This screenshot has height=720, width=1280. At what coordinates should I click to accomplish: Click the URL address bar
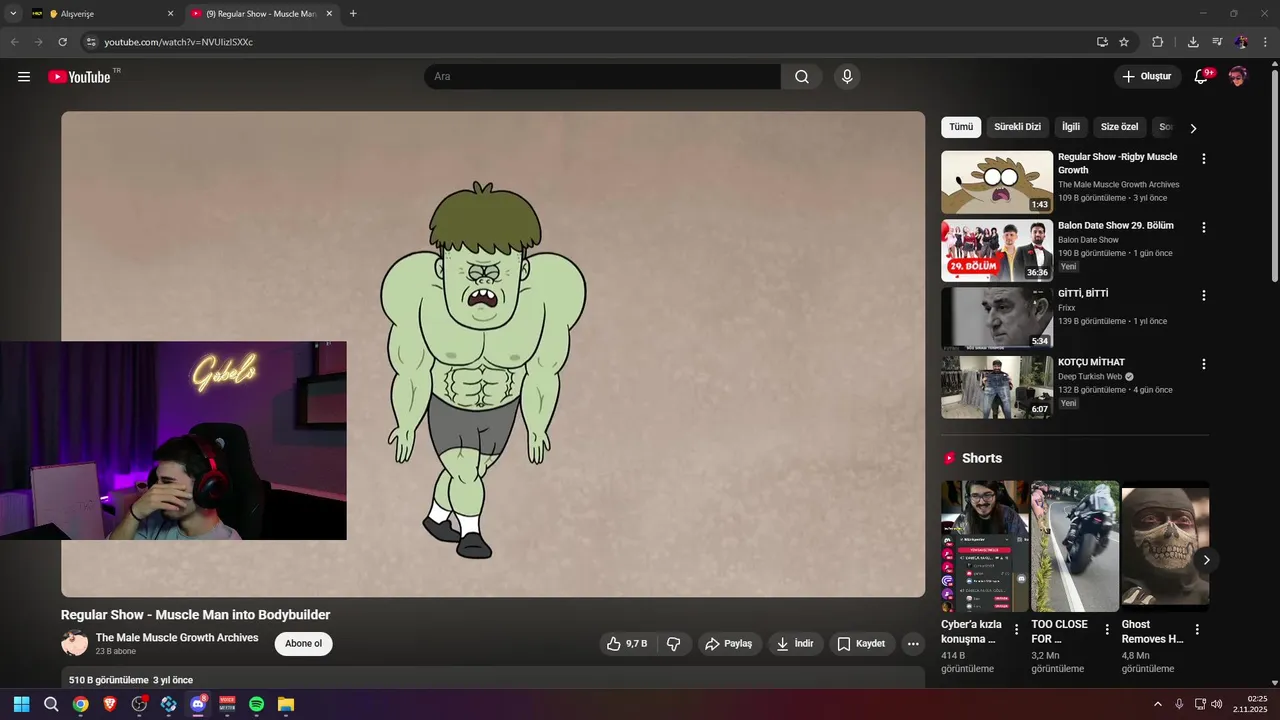590,42
